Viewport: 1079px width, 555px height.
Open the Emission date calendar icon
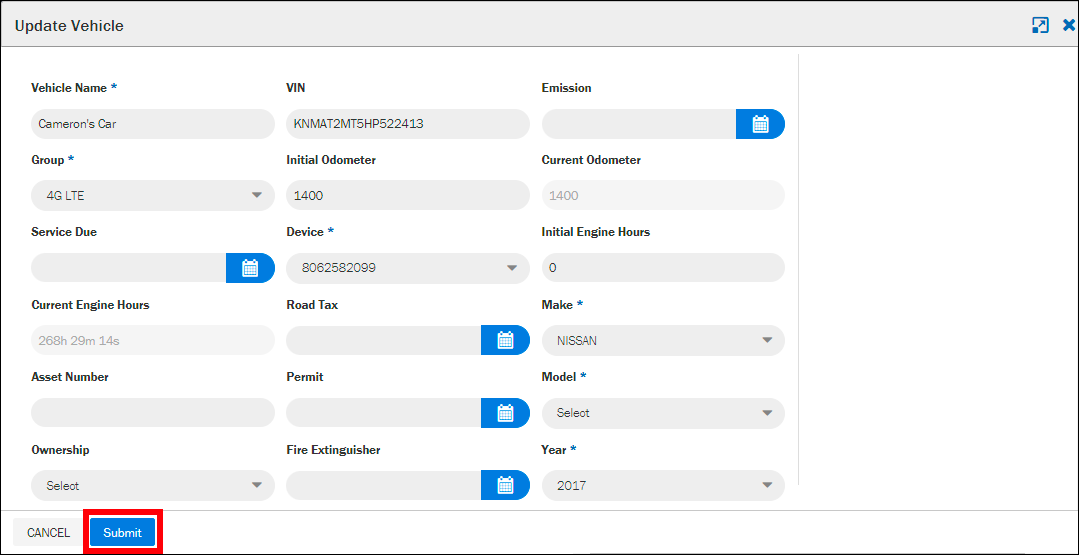[x=760, y=124]
